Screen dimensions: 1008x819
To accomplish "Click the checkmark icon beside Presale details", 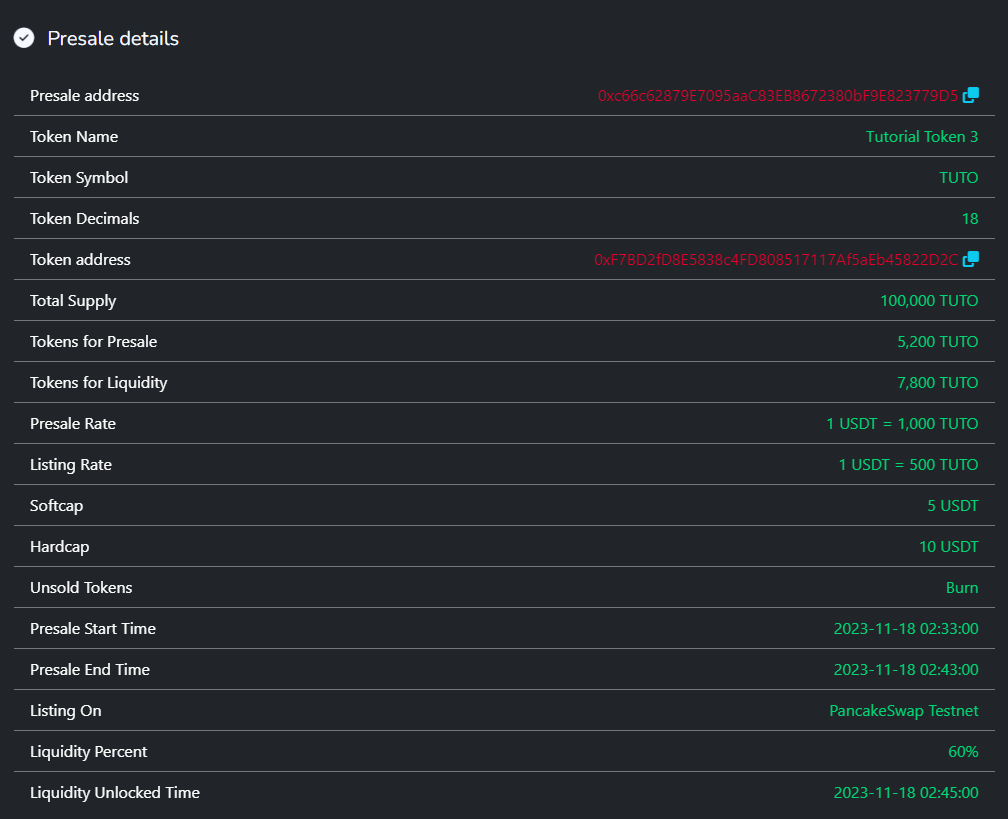I will pyautogui.click(x=24, y=38).
